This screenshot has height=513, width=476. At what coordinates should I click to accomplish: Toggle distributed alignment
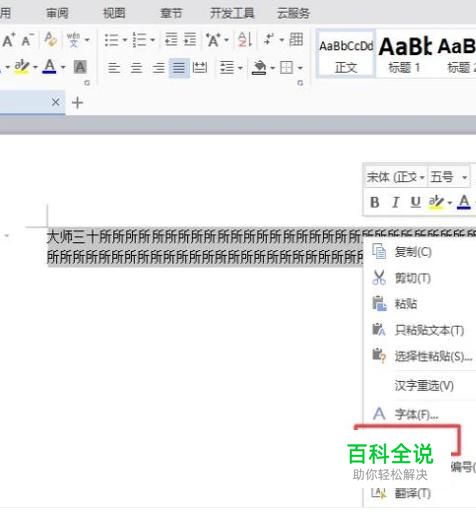tap(200, 68)
